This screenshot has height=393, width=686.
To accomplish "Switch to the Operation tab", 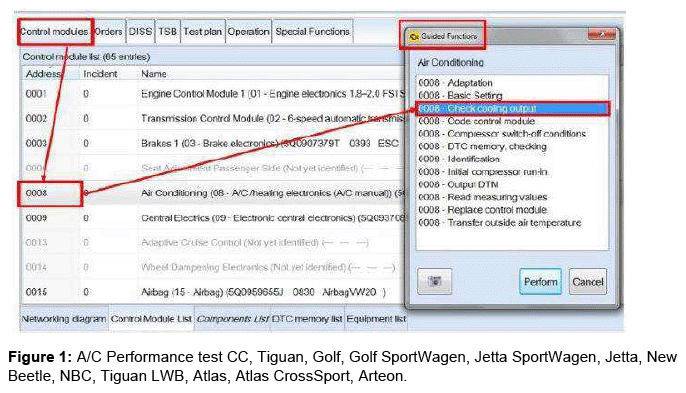I will (x=248, y=32).
